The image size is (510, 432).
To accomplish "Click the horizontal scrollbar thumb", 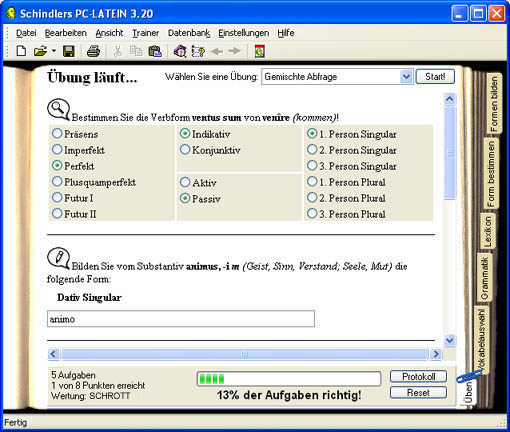I will (x=245, y=354).
